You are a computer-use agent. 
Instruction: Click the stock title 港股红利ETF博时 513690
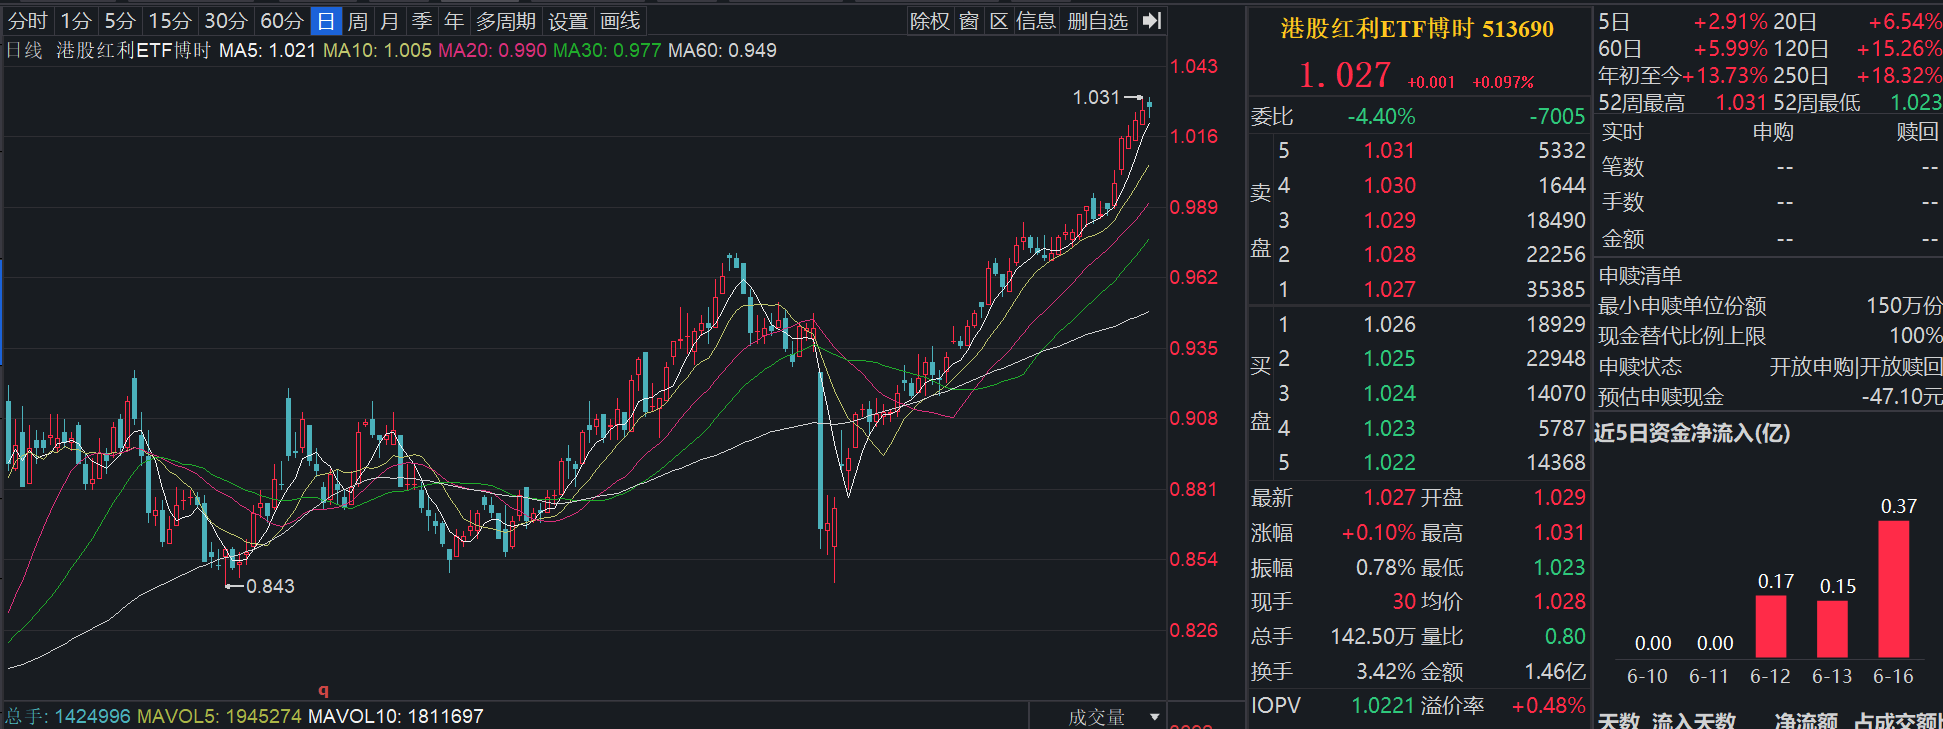1417,29
